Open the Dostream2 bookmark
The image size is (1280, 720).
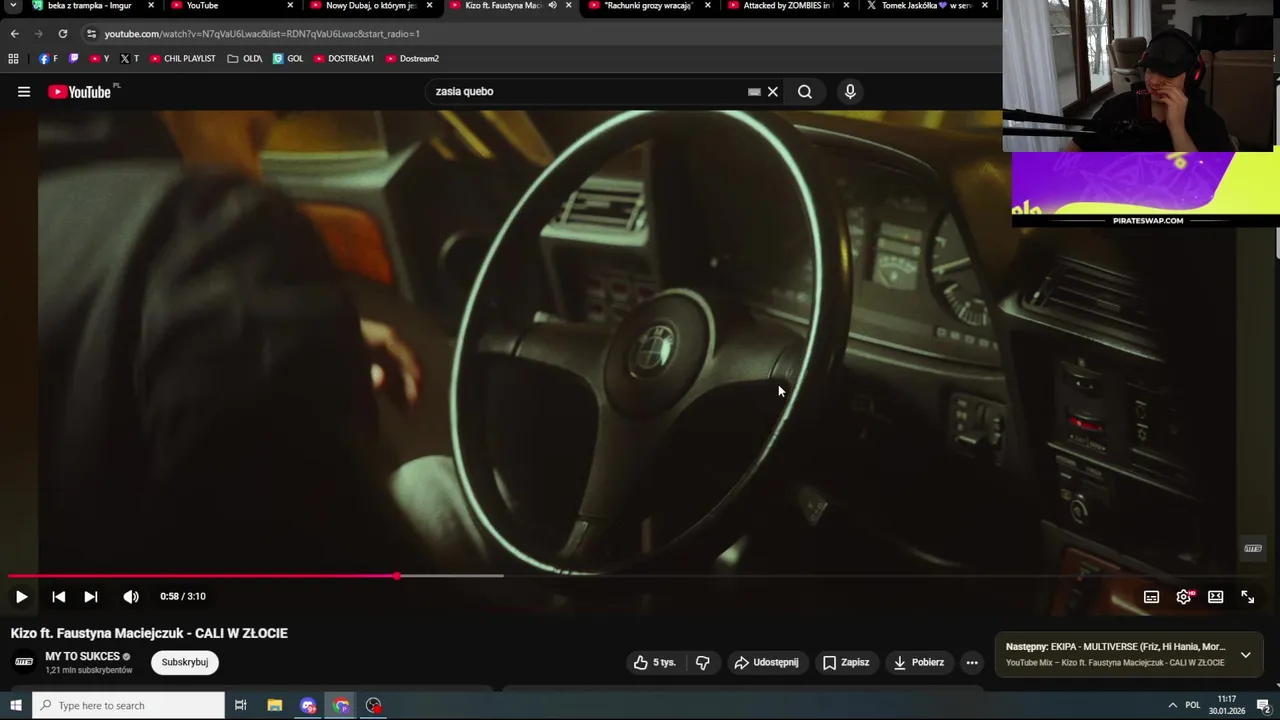point(412,59)
